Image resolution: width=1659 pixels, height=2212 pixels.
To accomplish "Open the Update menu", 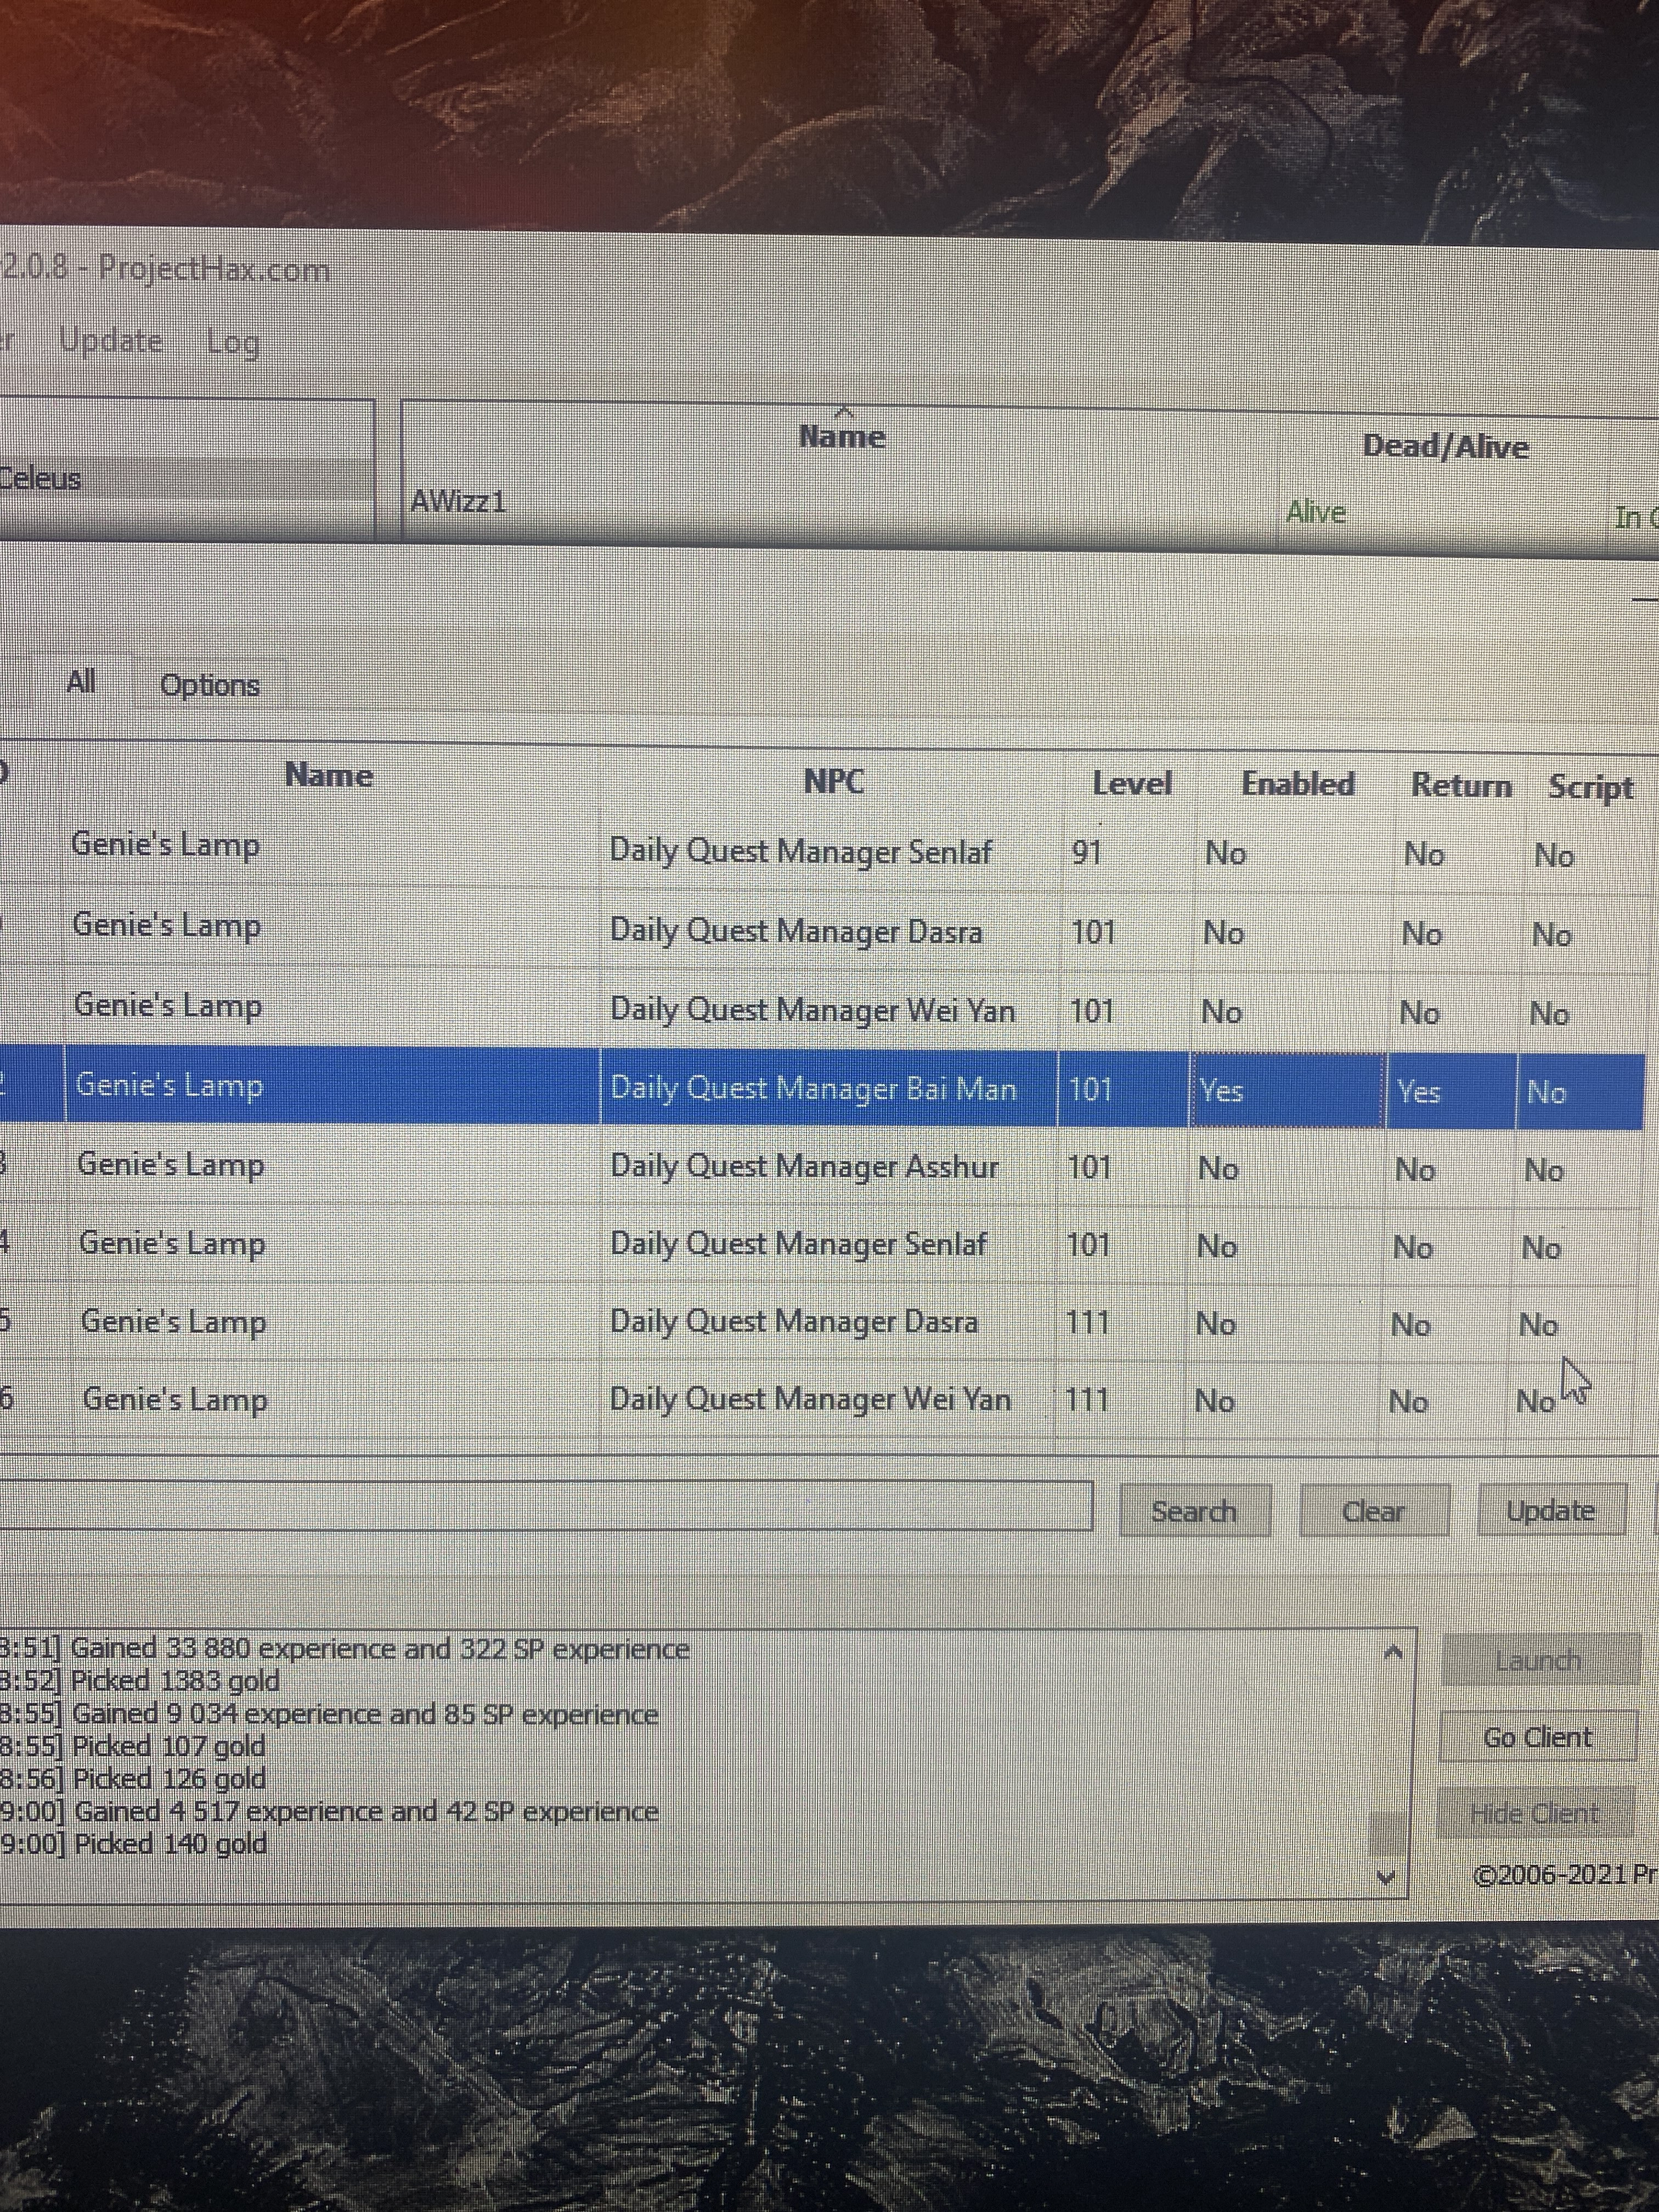I will (x=111, y=341).
